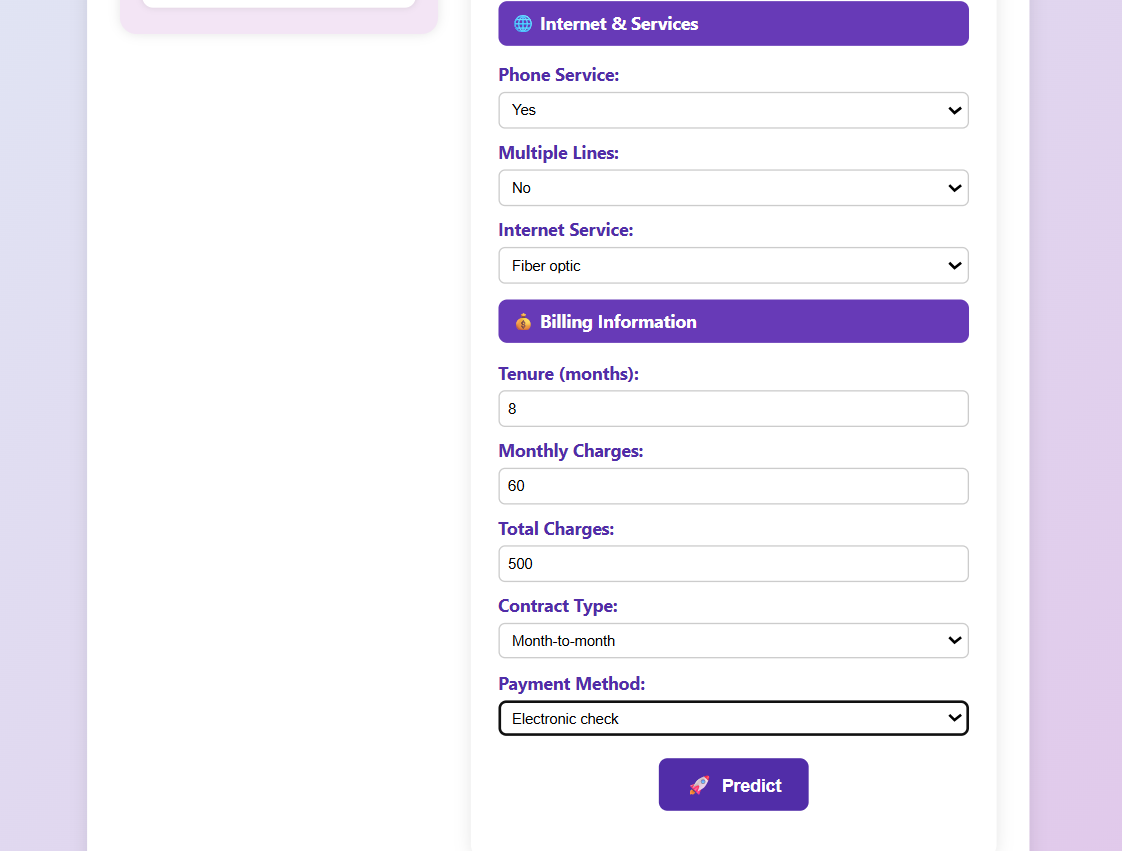Open the Phone Service dropdown
This screenshot has width=1122, height=851.
point(733,110)
